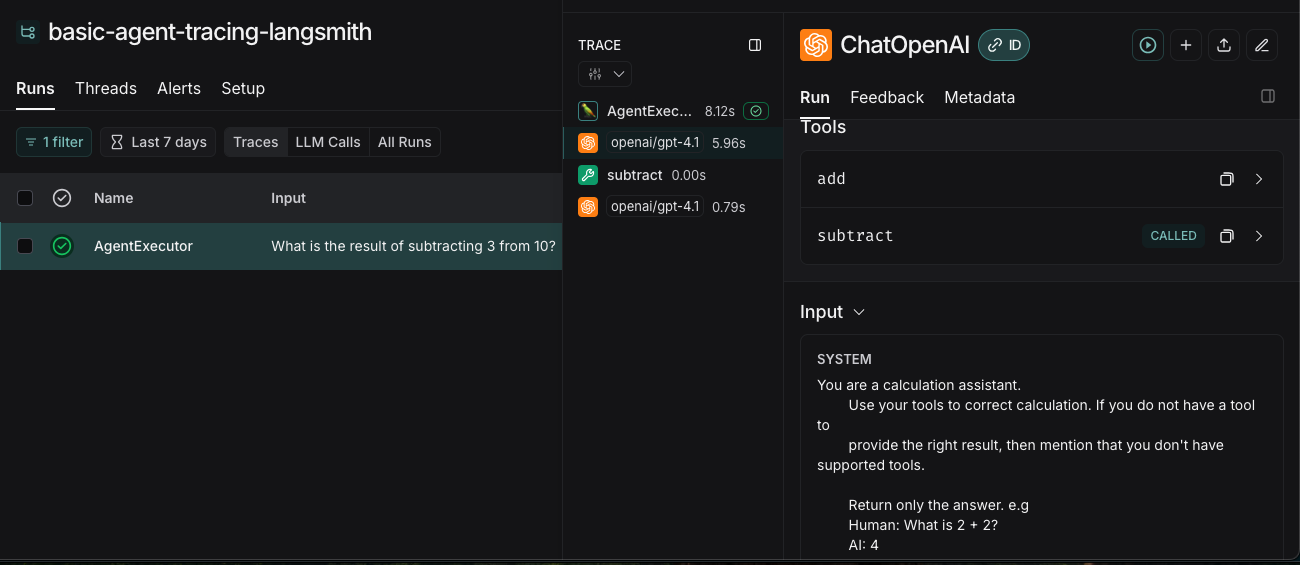Screen dimensions: 1300x565
Task: Go to the Alerts tab
Action: coord(179,88)
